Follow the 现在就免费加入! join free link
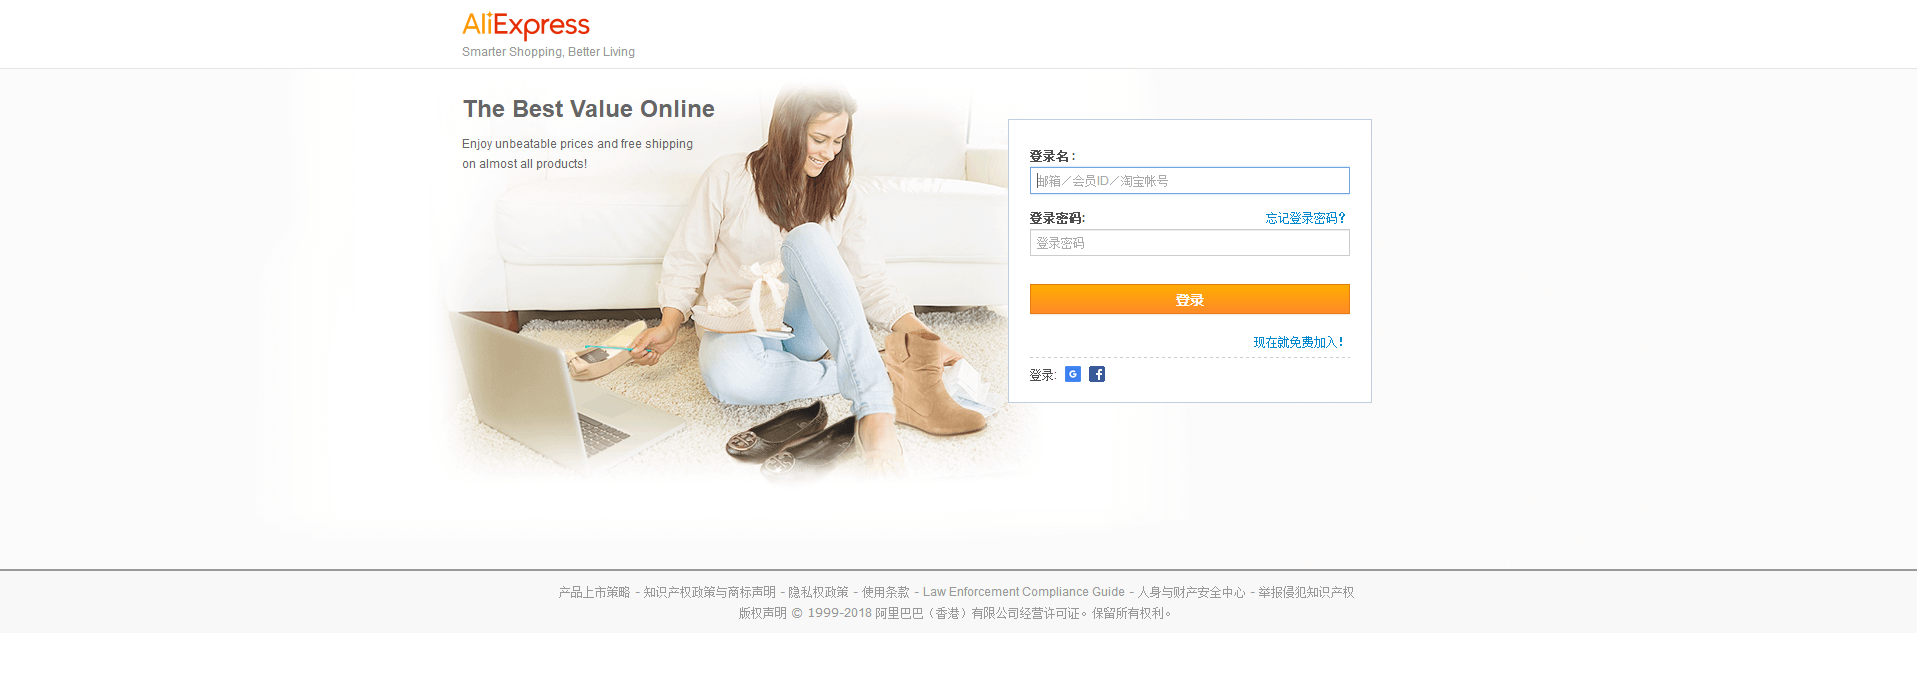This screenshot has width=1917, height=690. (x=1298, y=342)
